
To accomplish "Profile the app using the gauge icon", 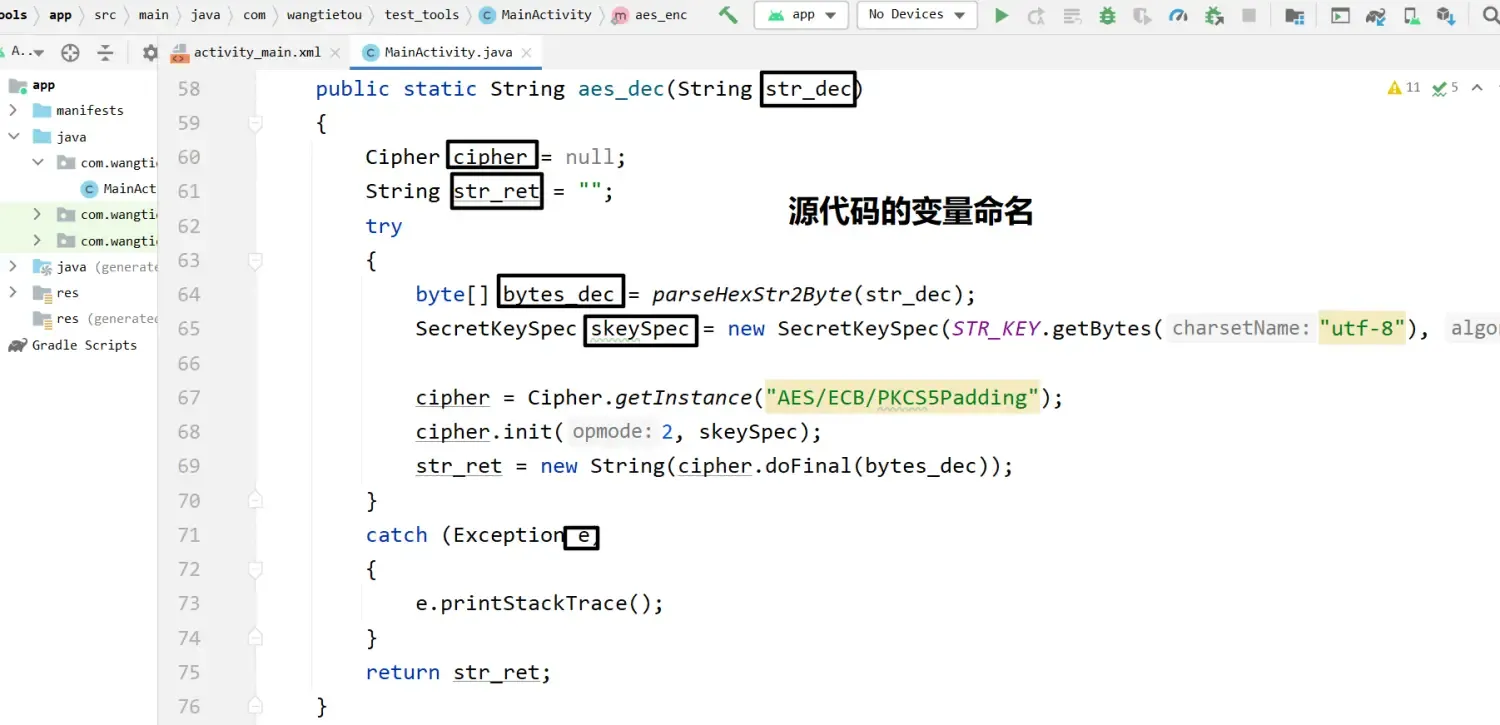I will (x=1179, y=15).
